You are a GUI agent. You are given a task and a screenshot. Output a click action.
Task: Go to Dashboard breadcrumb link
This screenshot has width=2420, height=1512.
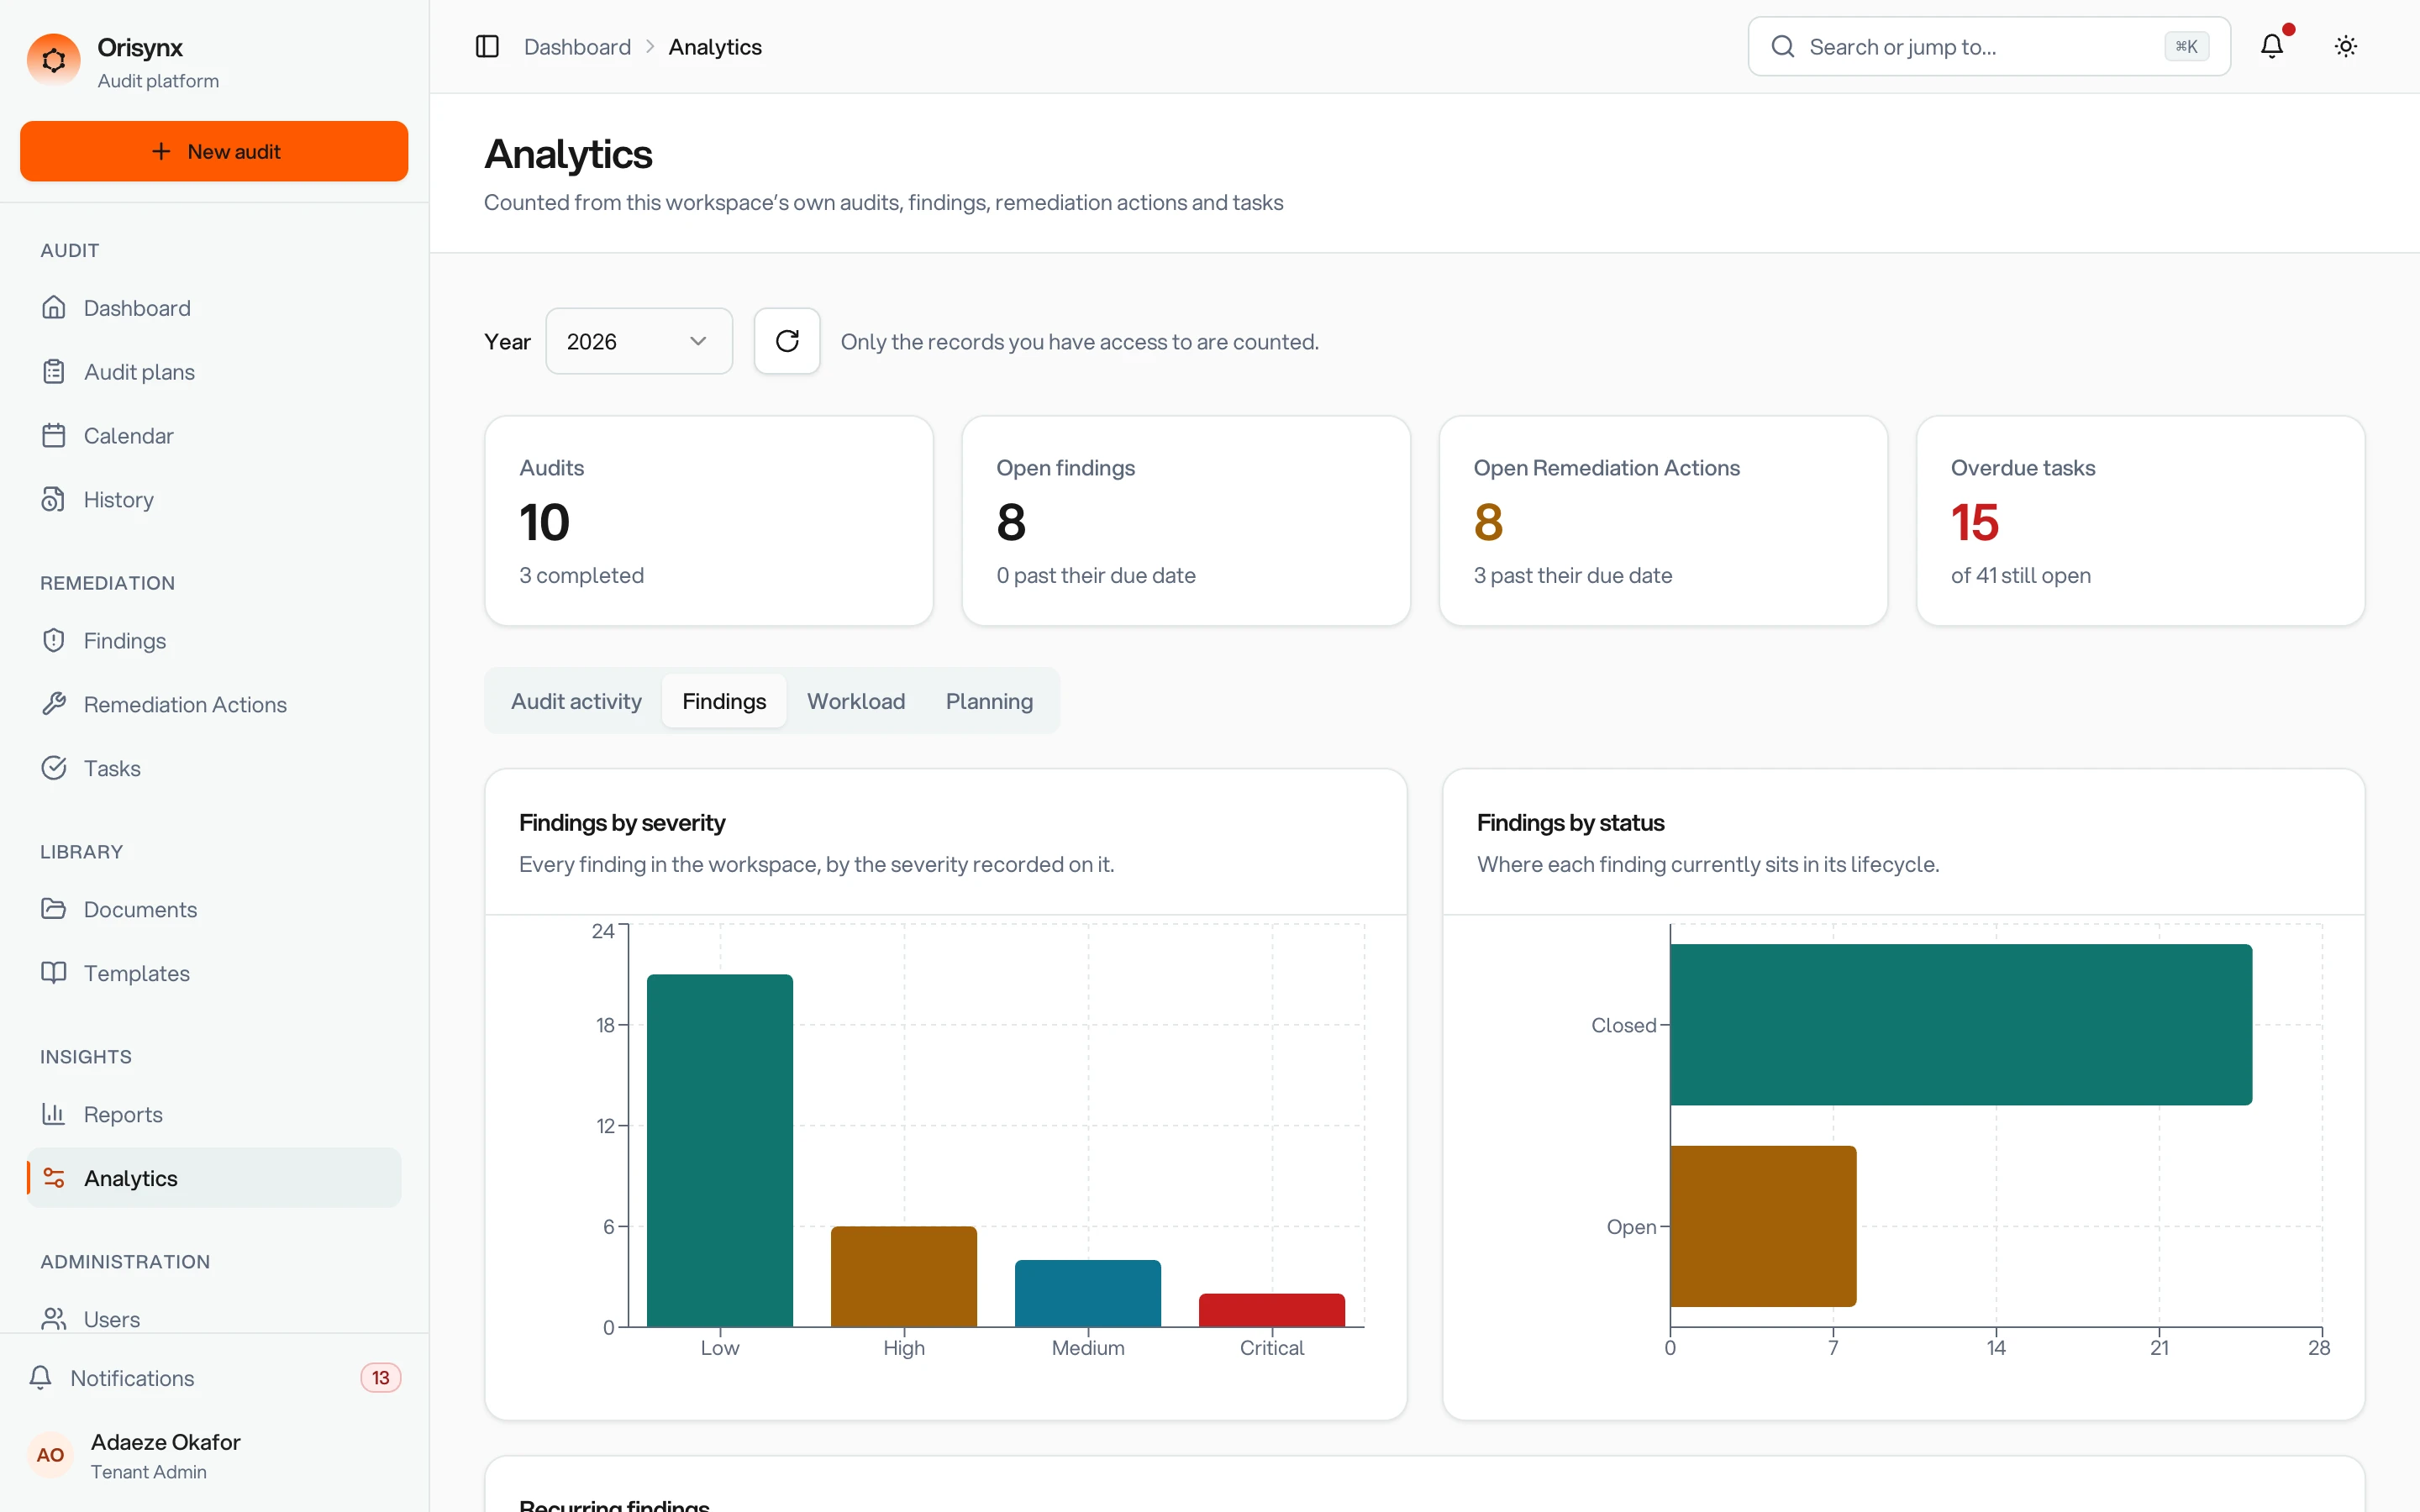(577, 47)
